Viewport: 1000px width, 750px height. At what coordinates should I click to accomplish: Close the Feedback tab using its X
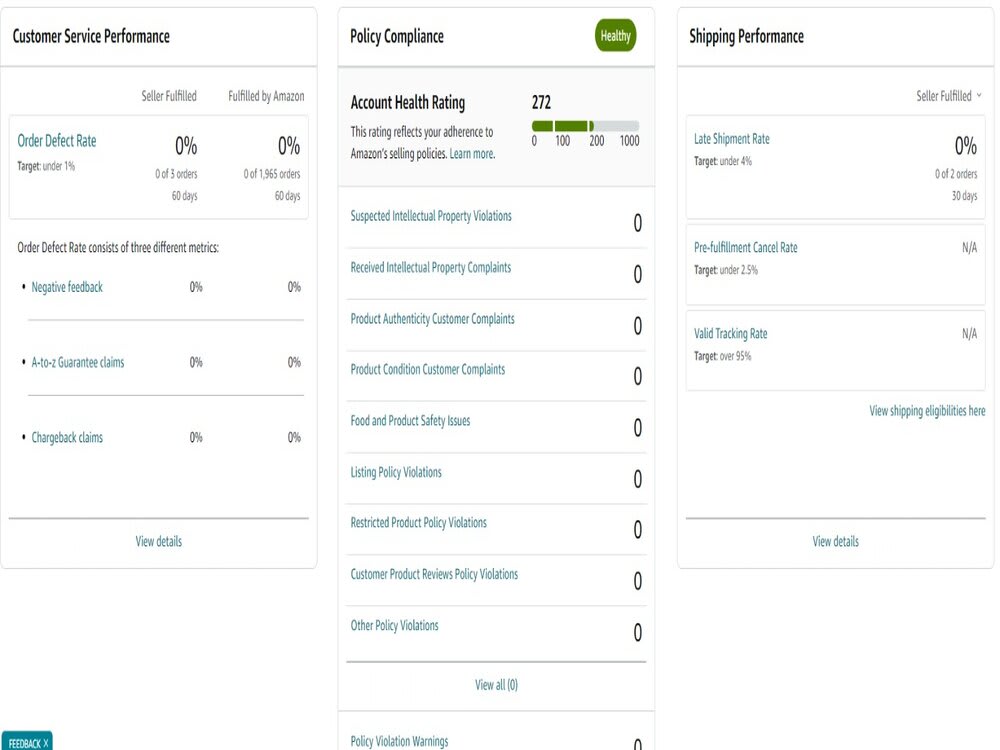coord(45,743)
